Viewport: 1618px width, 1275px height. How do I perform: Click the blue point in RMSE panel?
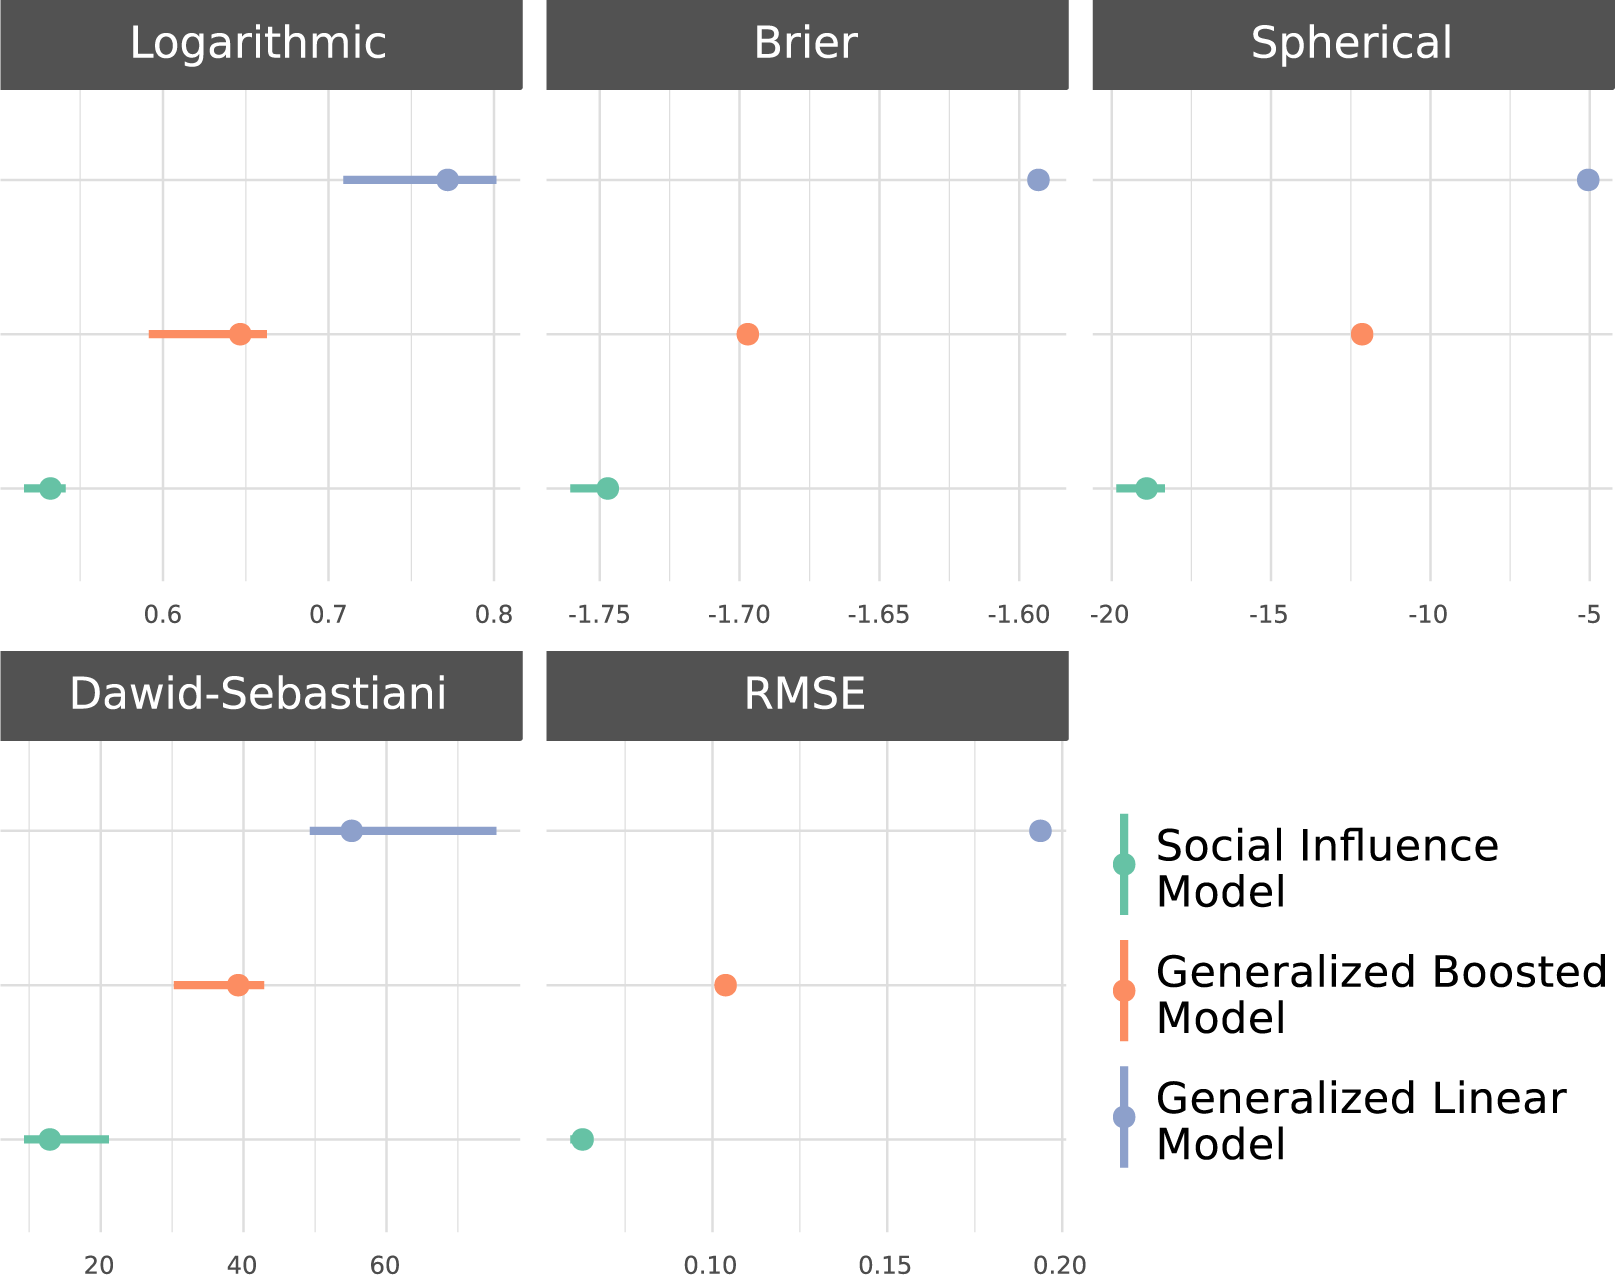coord(1040,831)
